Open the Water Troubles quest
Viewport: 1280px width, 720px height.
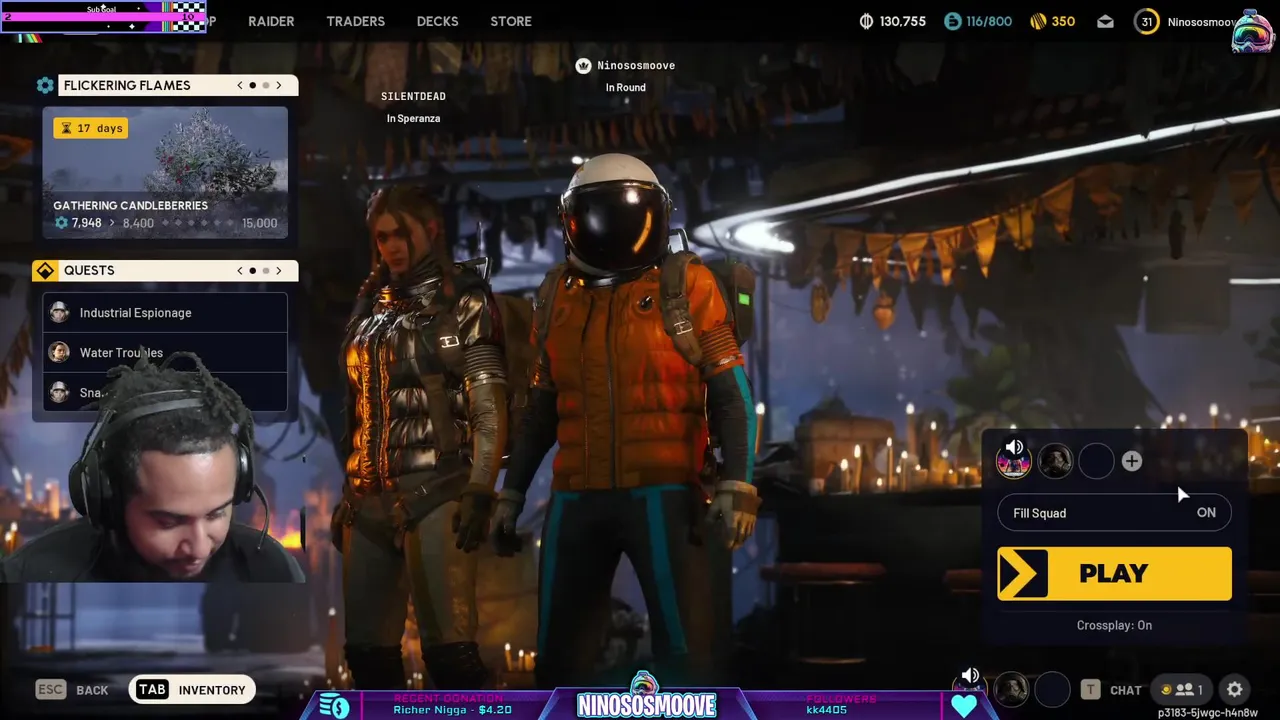[x=165, y=352]
